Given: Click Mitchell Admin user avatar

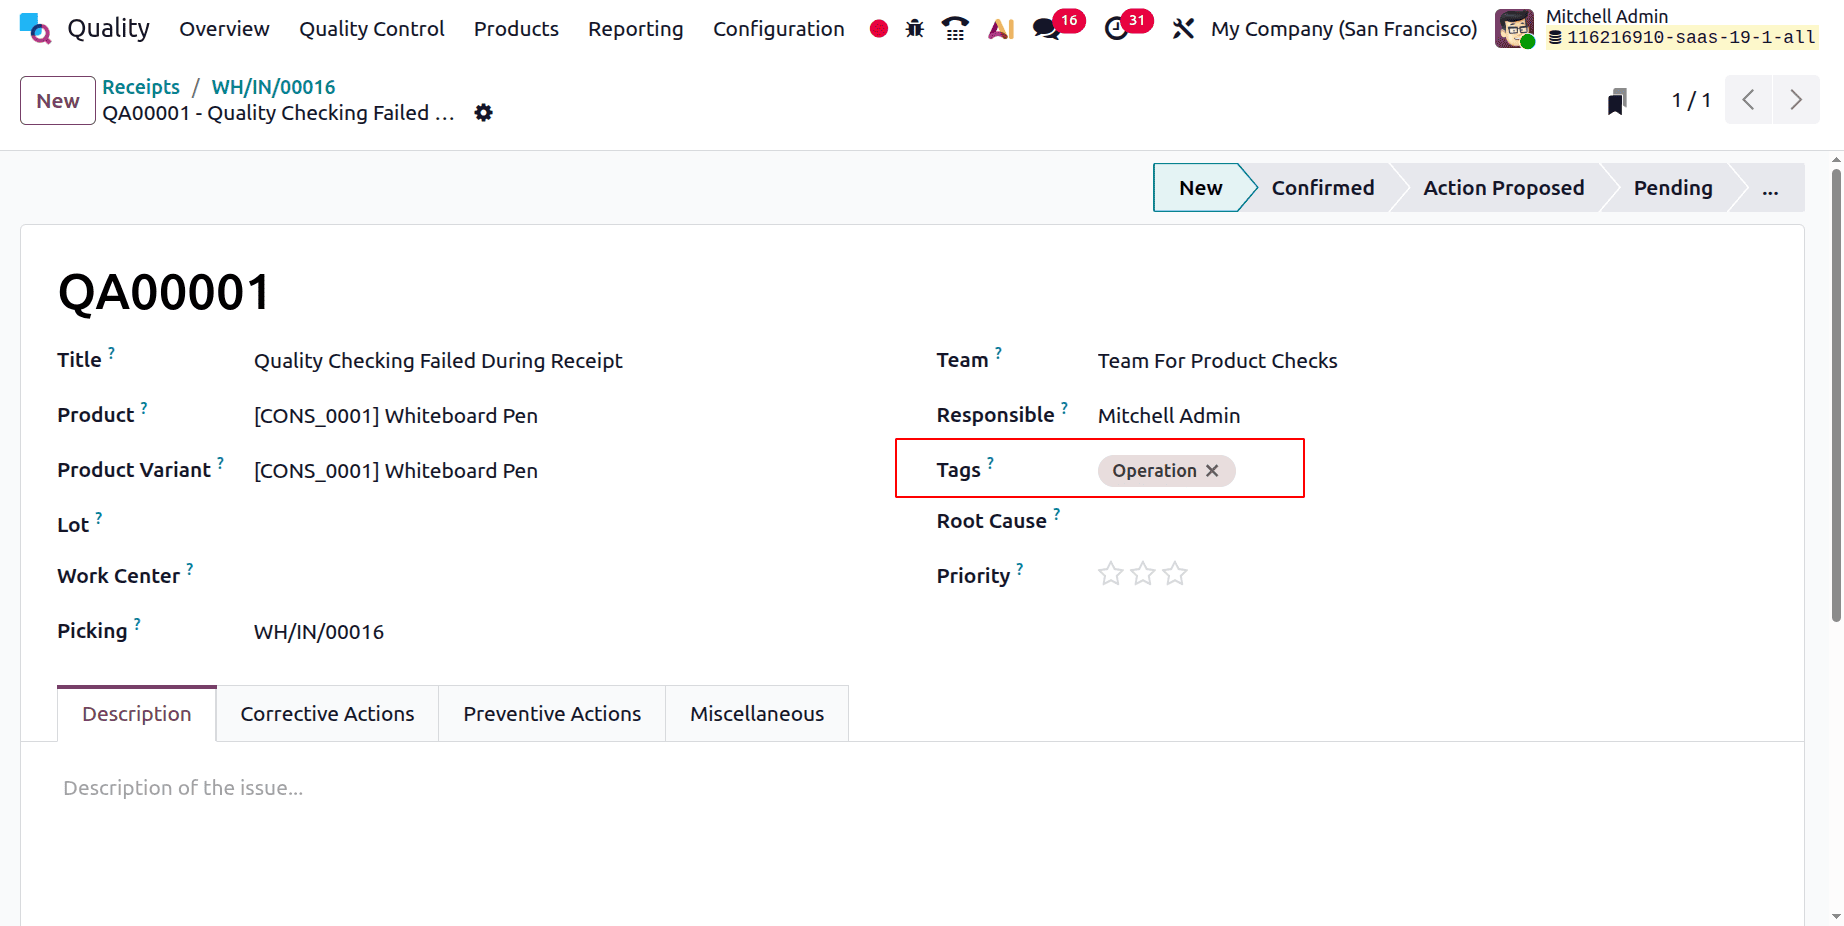Looking at the screenshot, I should pos(1514,28).
